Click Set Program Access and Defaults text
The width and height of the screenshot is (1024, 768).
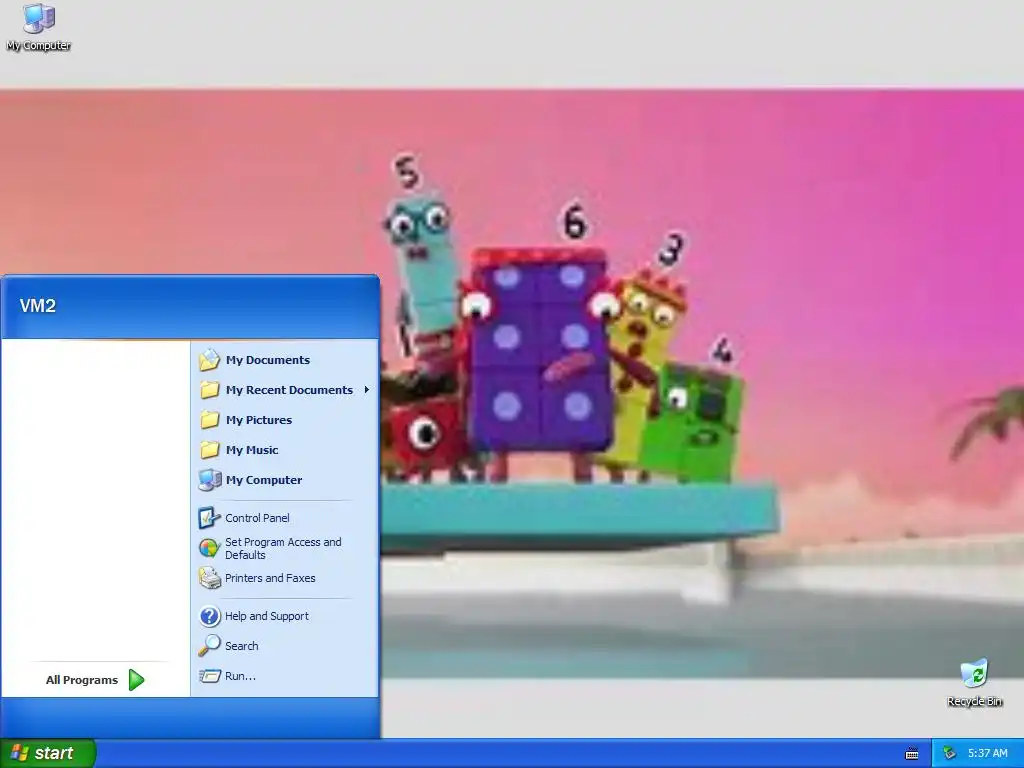283,549
